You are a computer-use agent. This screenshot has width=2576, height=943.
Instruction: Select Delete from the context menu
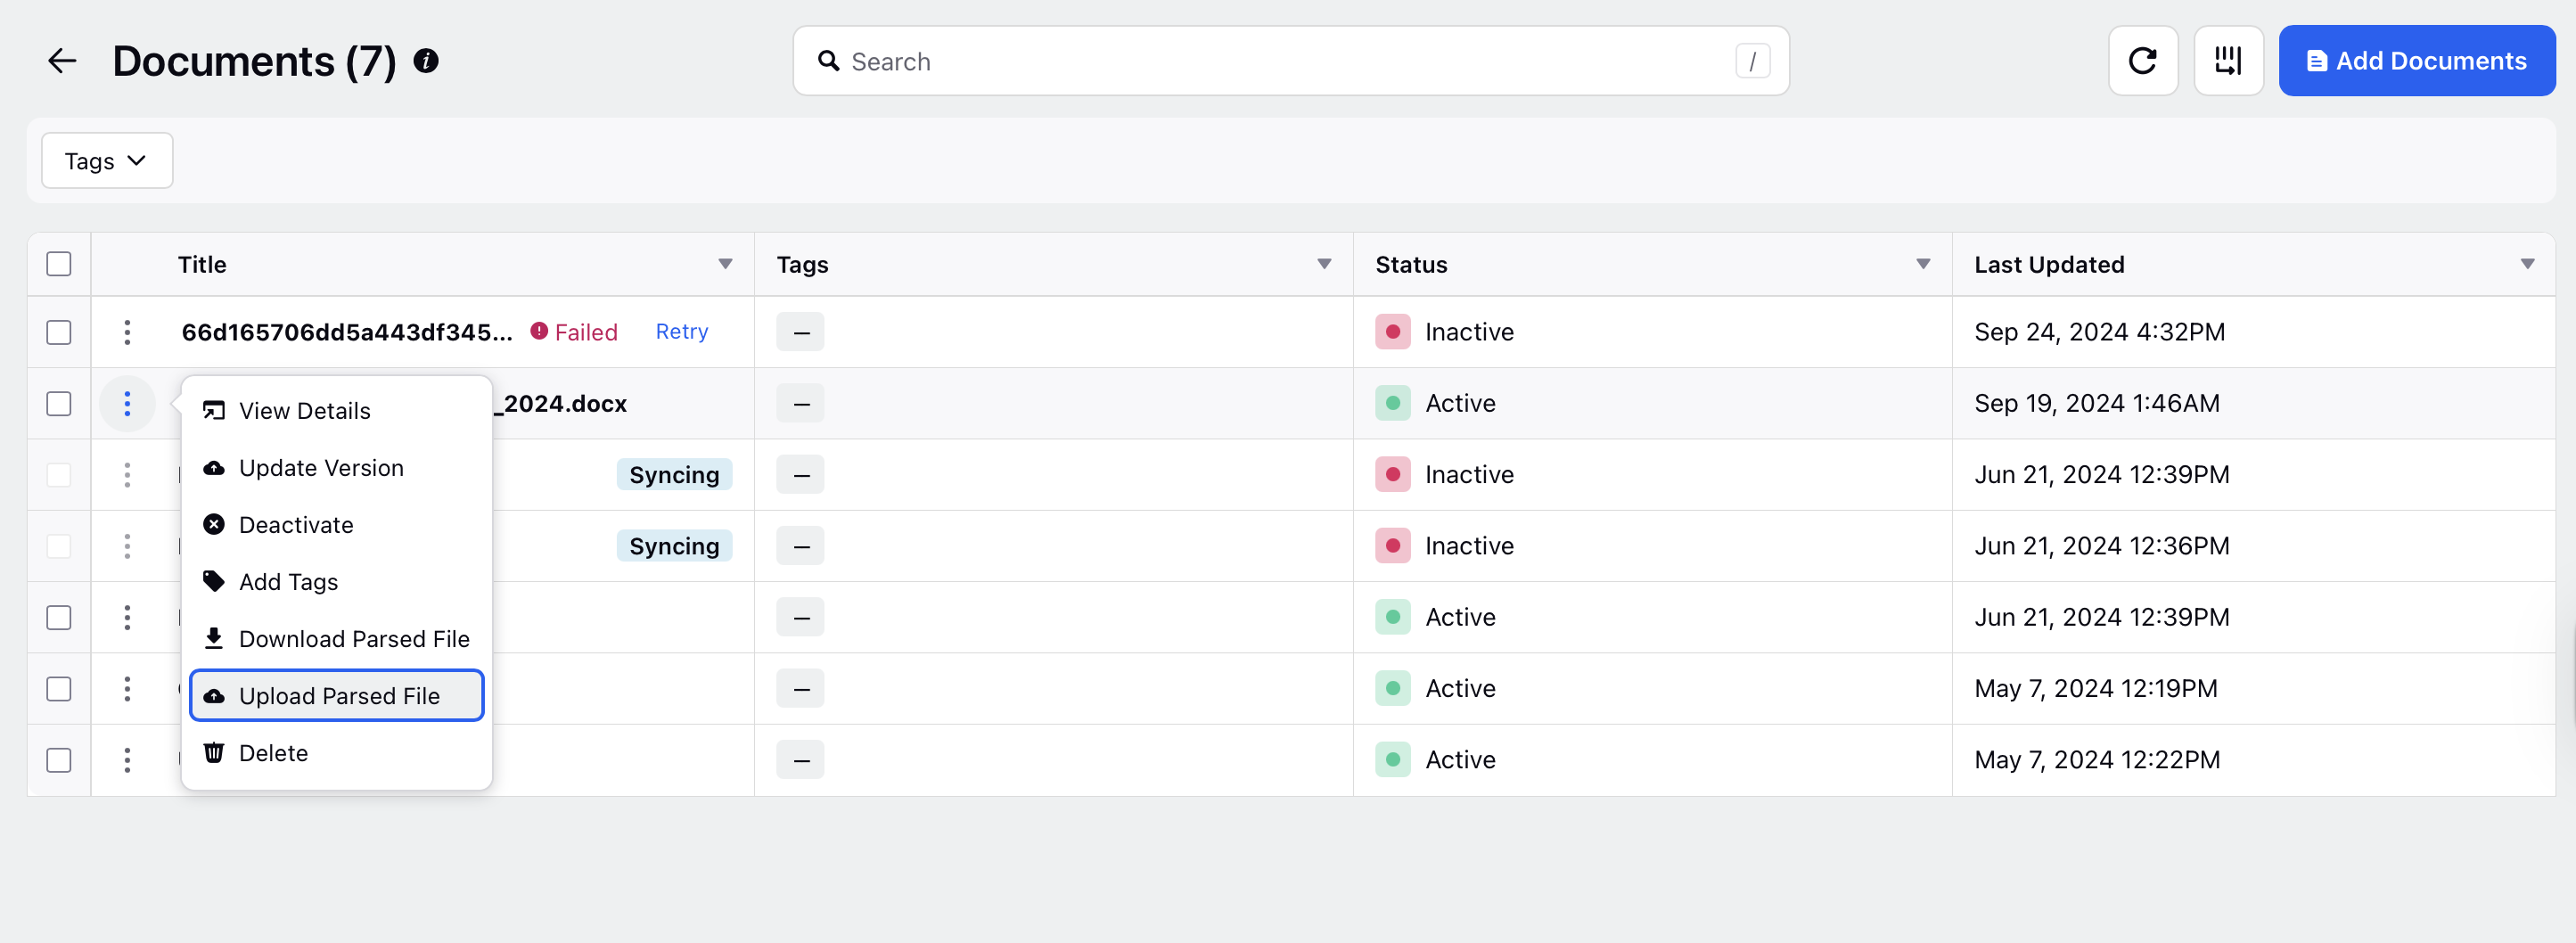click(x=337, y=753)
